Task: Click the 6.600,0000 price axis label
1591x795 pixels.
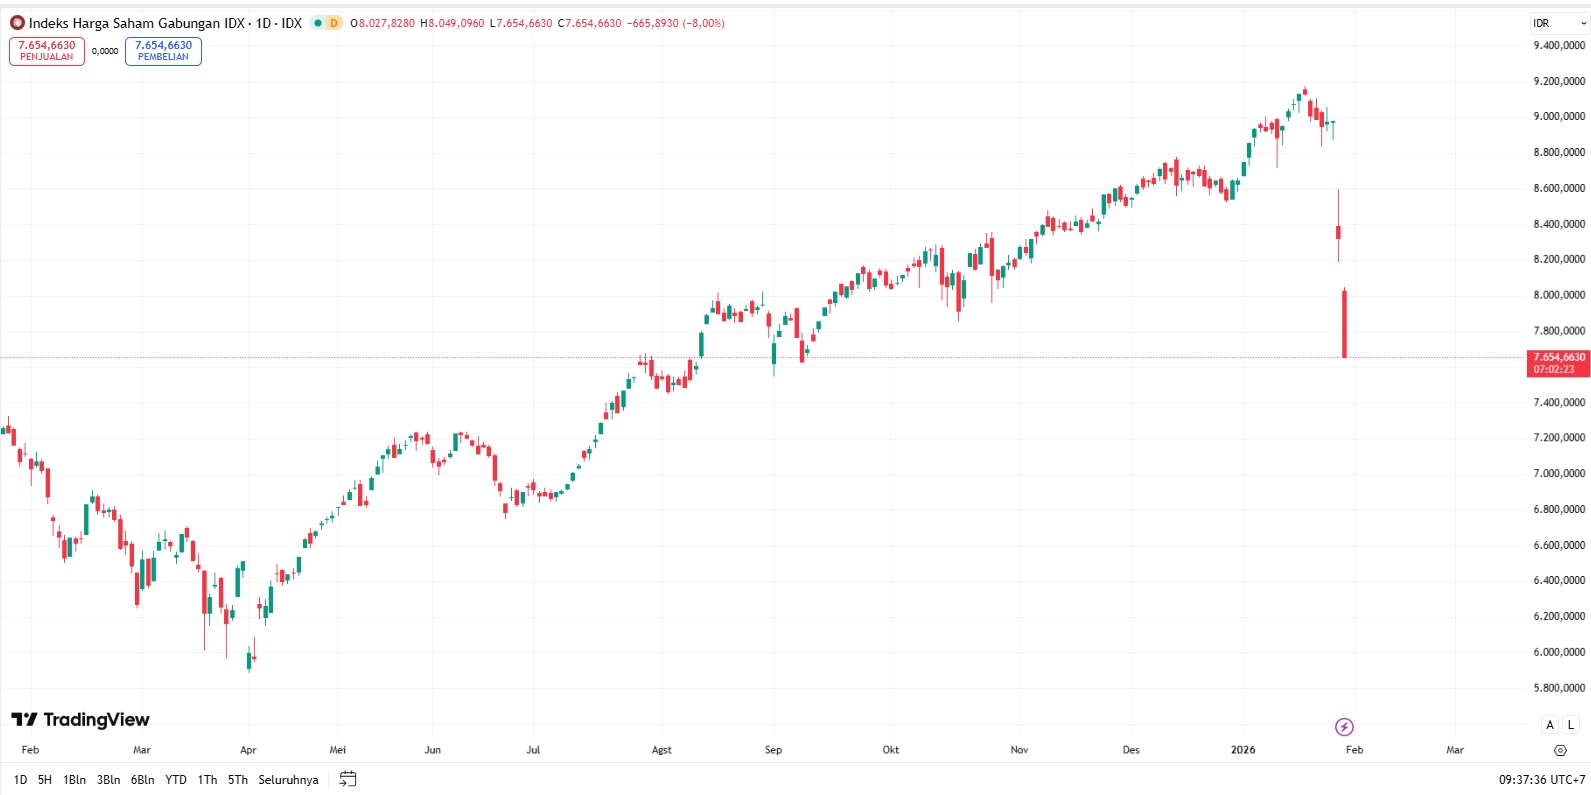Action: point(1559,545)
